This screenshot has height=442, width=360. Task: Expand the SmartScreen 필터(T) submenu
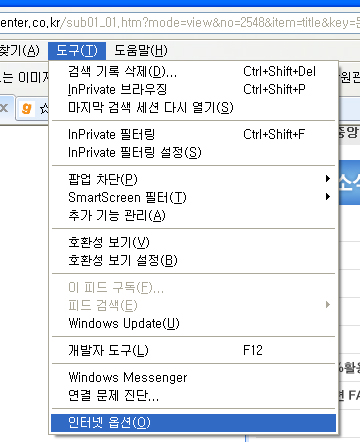(193, 197)
